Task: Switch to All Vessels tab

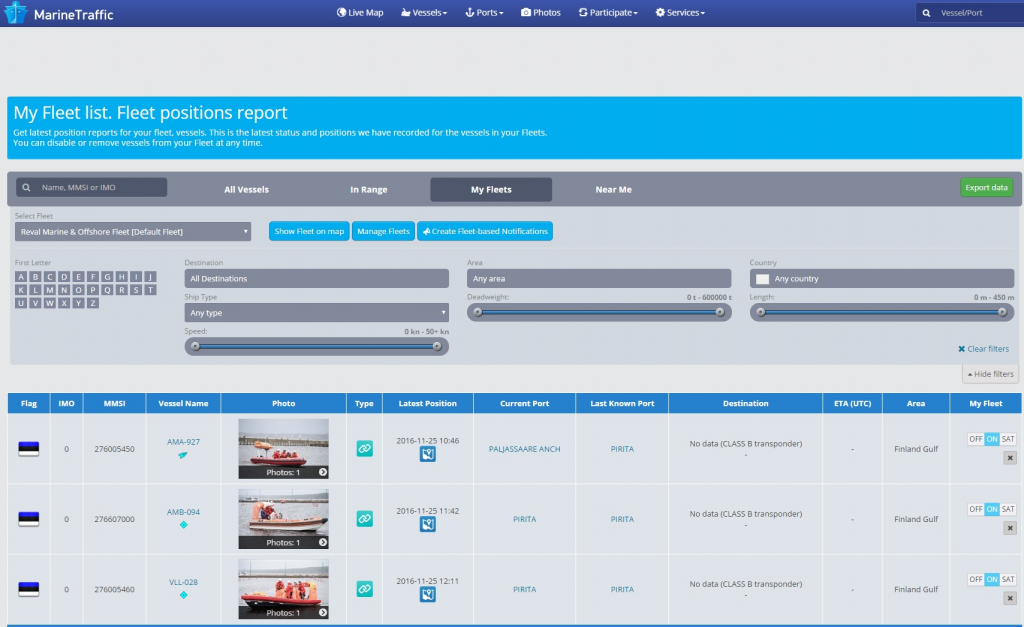Action: pyautogui.click(x=246, y=189)
